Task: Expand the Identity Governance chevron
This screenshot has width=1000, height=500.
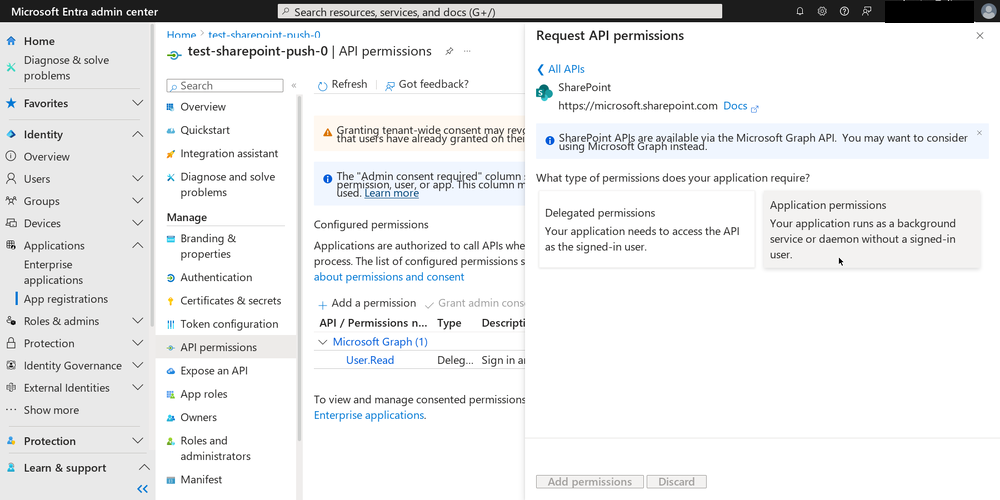Action: [x=137, y=365]
